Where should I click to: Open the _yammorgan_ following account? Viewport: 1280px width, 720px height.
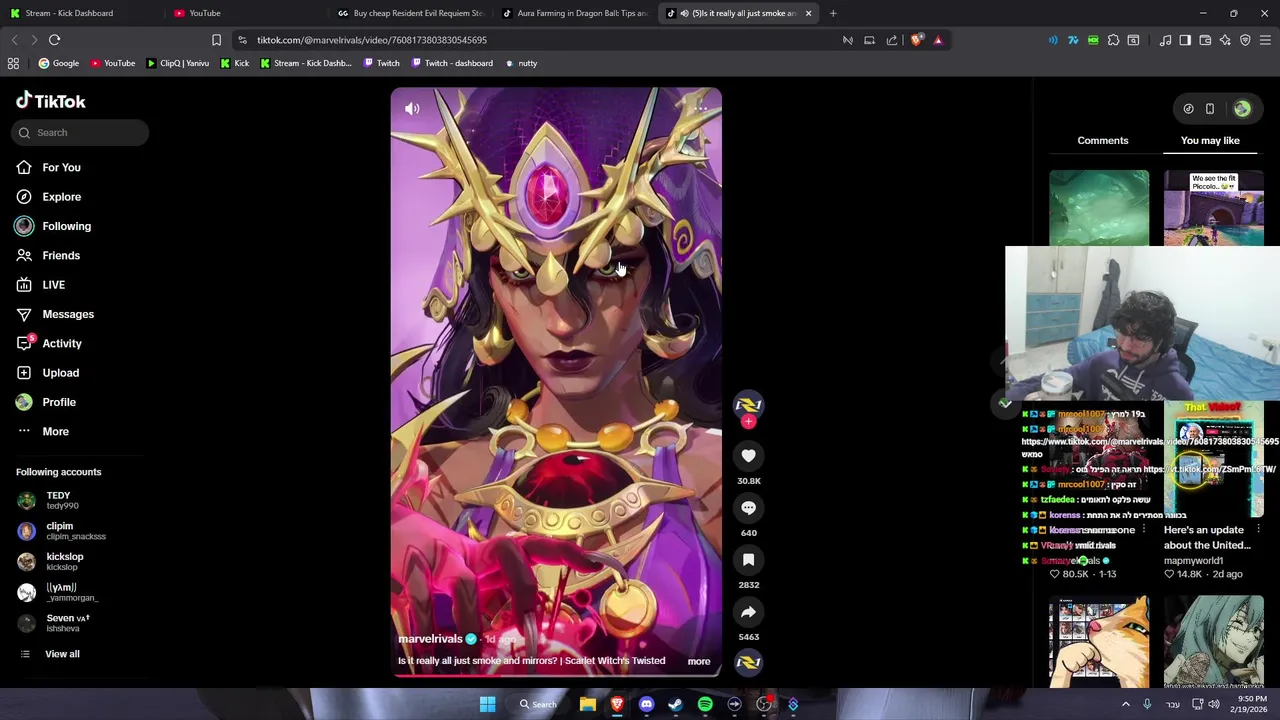(60, 592)
